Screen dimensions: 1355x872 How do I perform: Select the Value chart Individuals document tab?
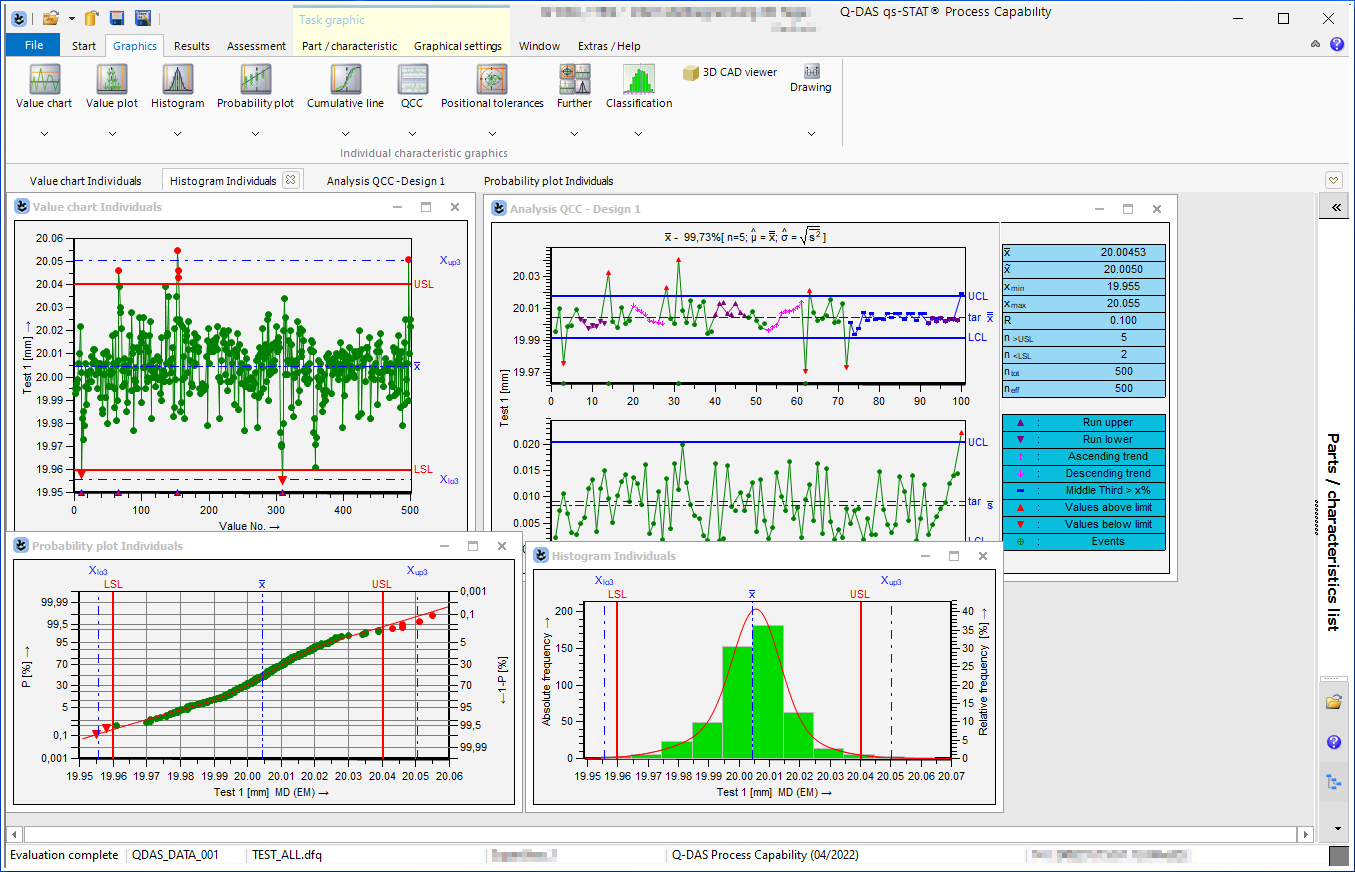[x=85, y=181]
